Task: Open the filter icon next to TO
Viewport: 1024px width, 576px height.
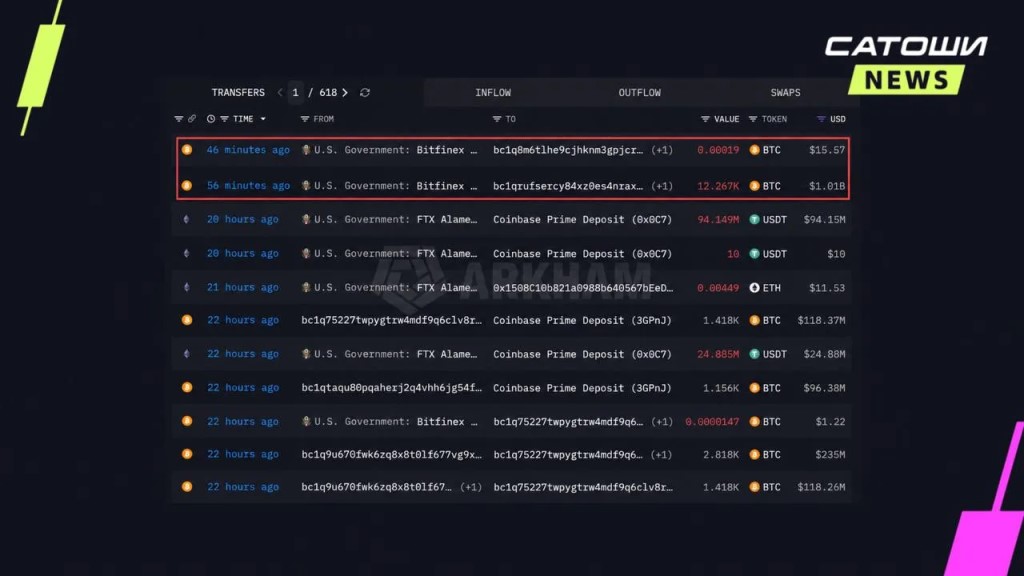Action: (x=496, y=119)
